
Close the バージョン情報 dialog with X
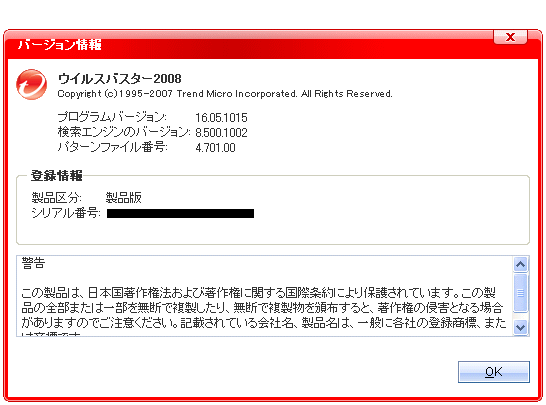[510, 37]
